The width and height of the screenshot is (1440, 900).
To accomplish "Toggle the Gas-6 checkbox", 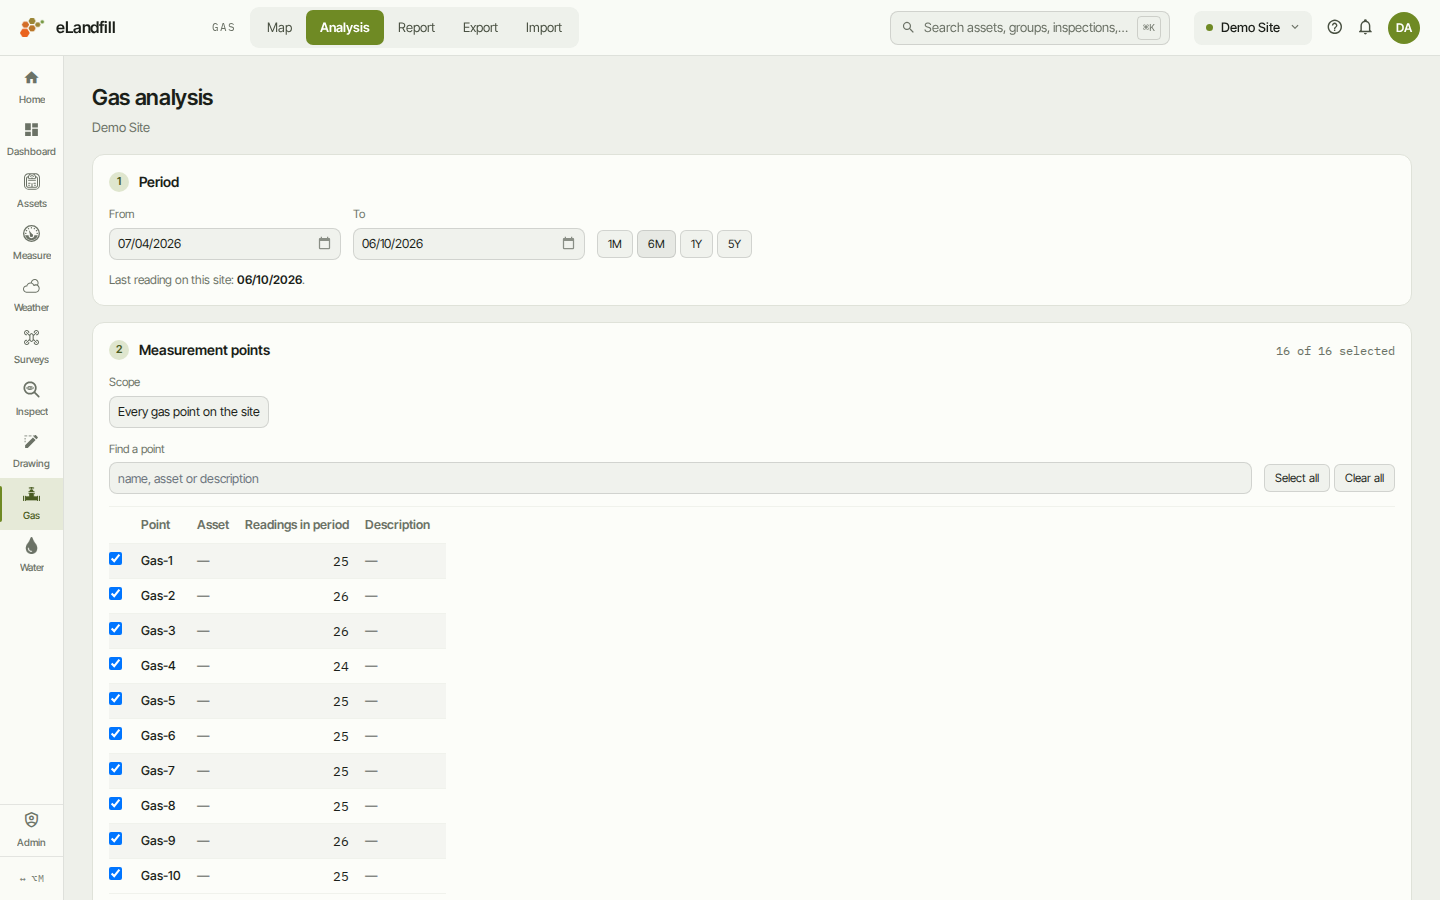I will [116, 734].
